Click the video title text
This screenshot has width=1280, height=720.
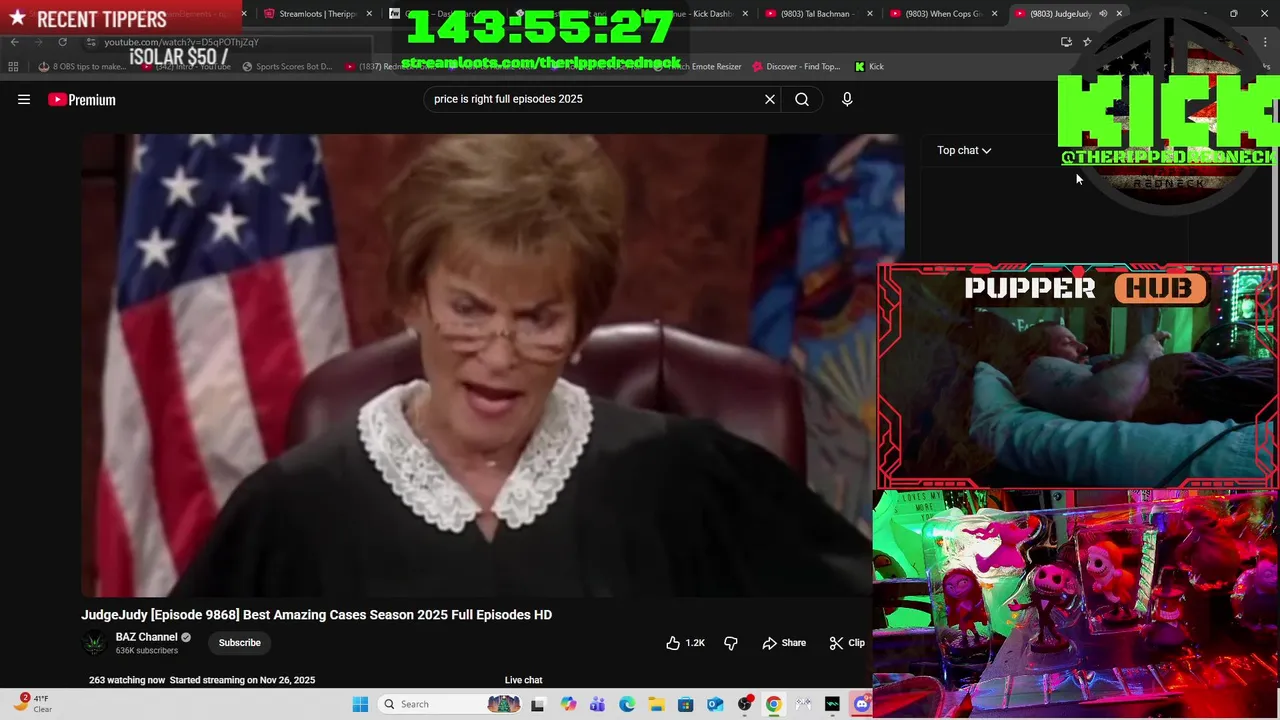316,615
